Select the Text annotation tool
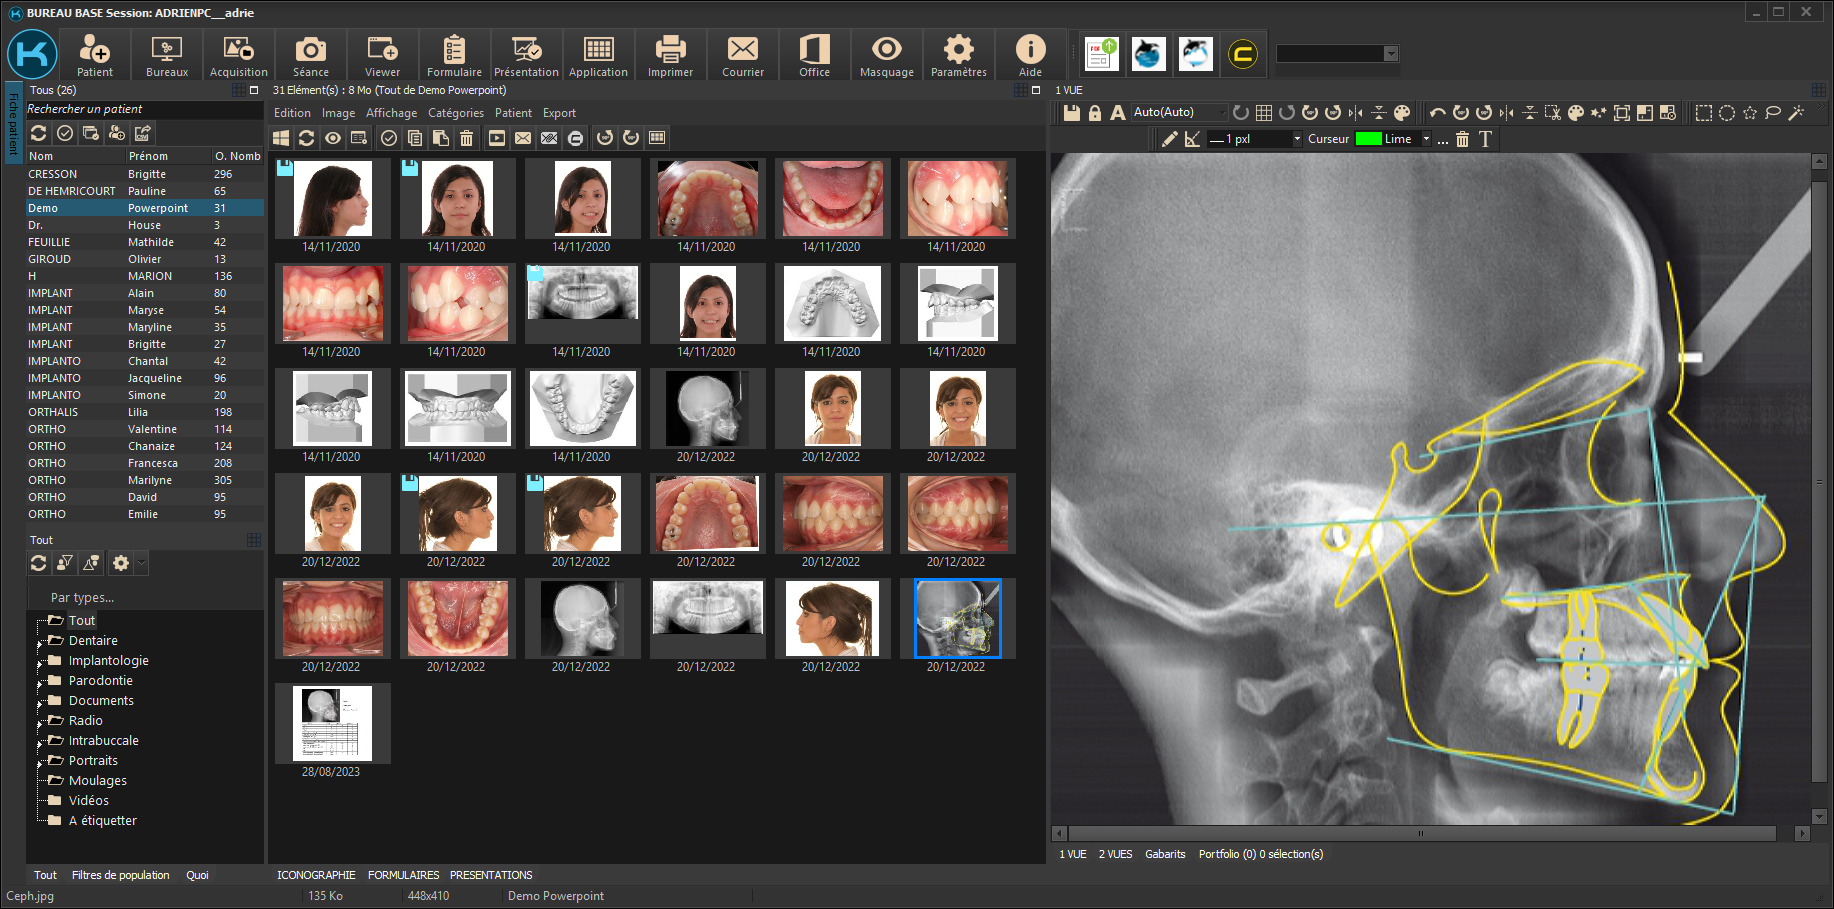The image size is (1834, 909). click(1485, 139)
